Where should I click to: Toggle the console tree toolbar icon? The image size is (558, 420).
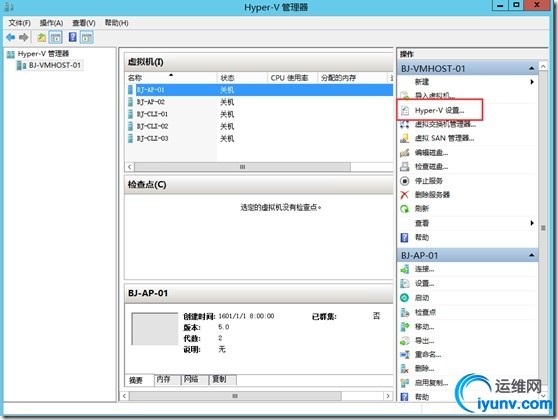pyautogui.click(x=56, y=37)
